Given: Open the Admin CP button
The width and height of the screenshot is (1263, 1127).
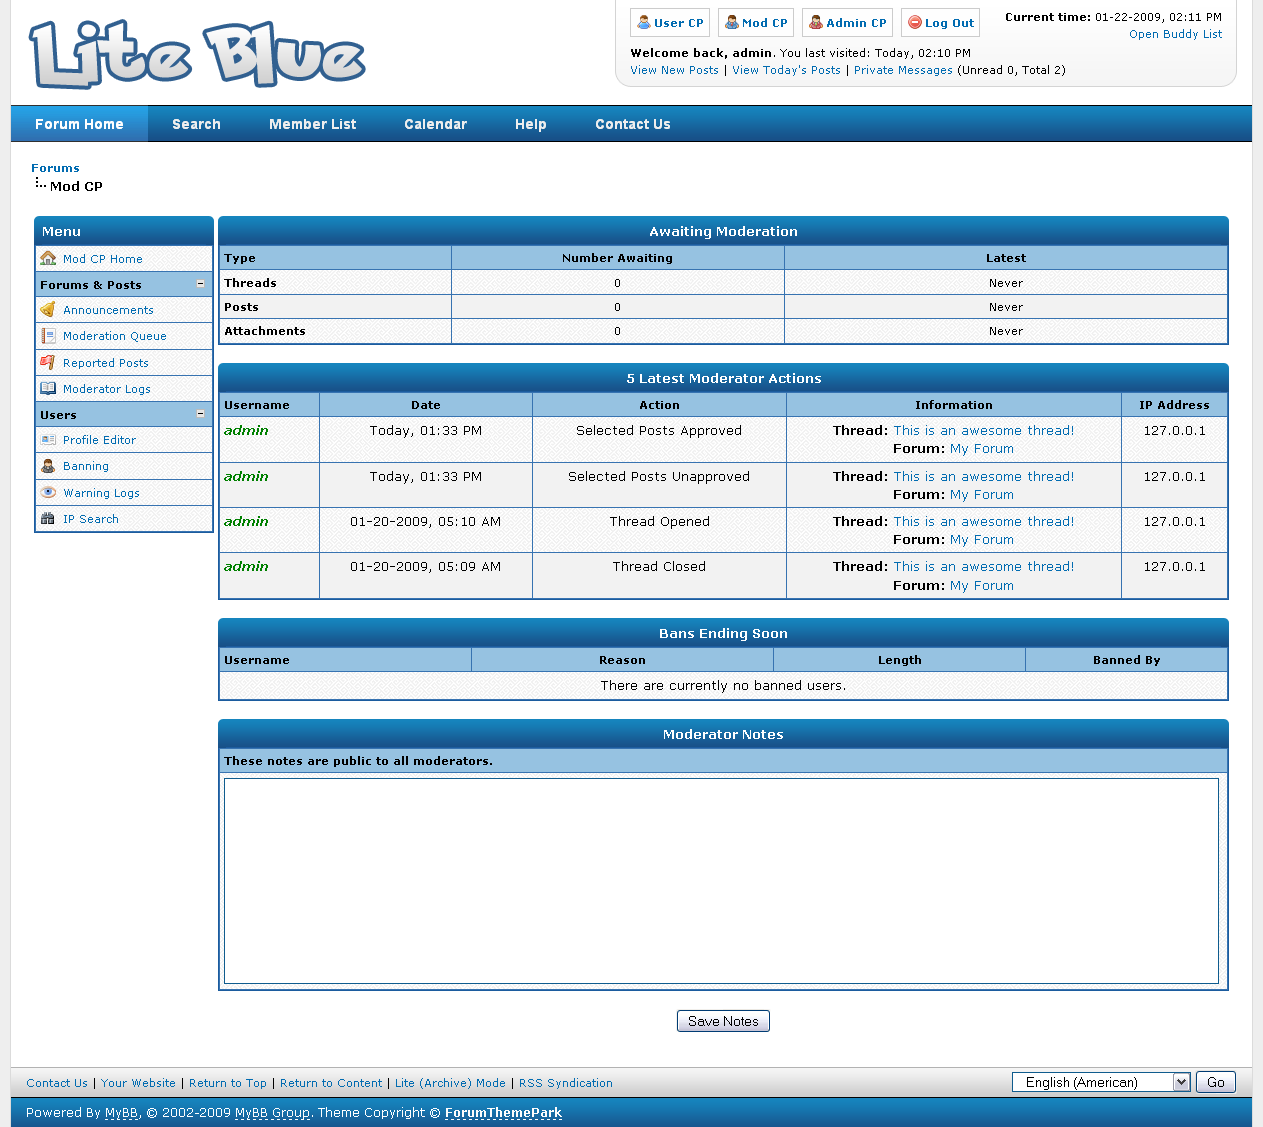Looking at the screenshot, I should coord(847,23).
